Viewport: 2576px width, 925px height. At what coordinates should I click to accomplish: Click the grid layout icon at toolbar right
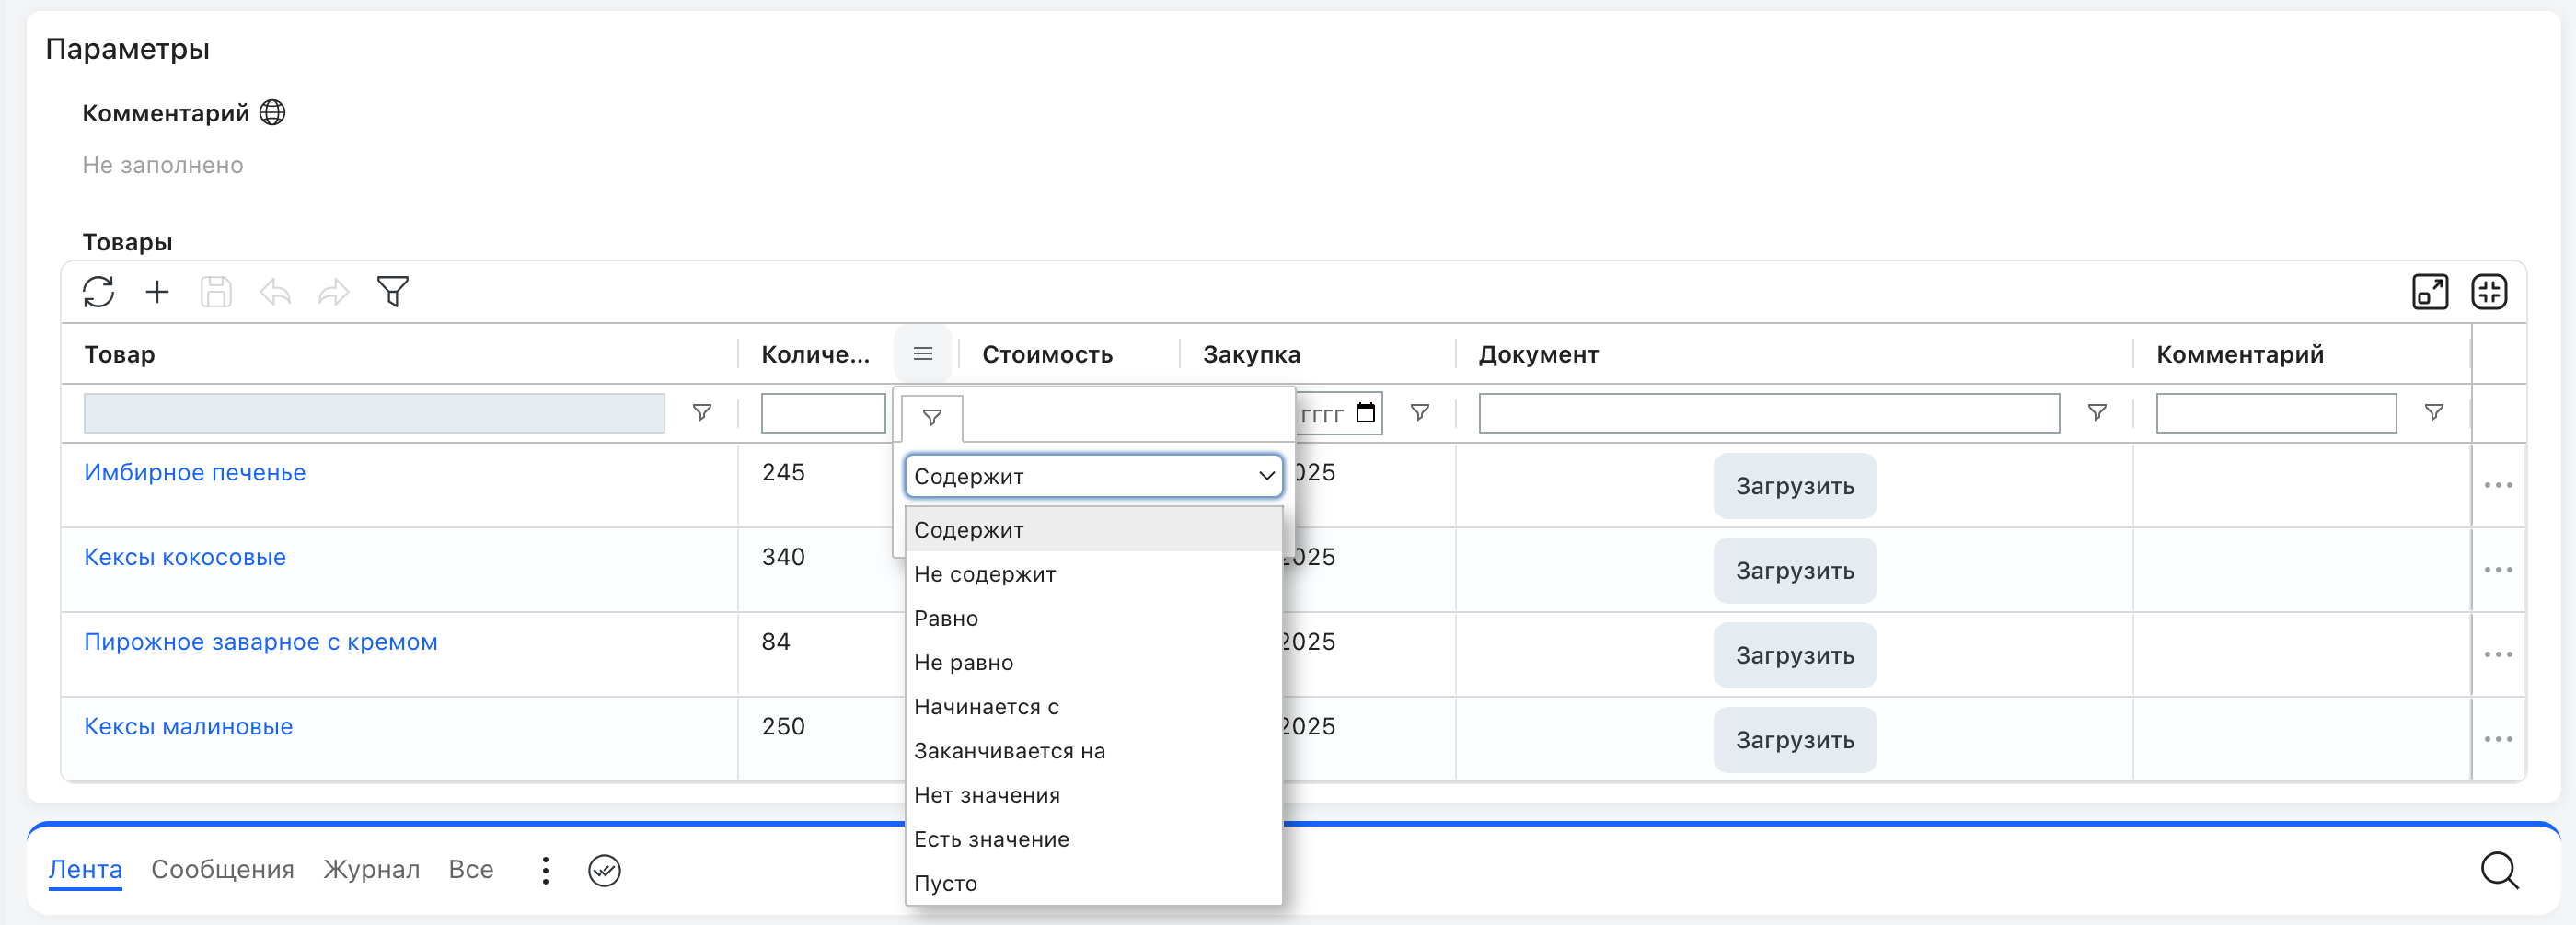(2489, 292)
